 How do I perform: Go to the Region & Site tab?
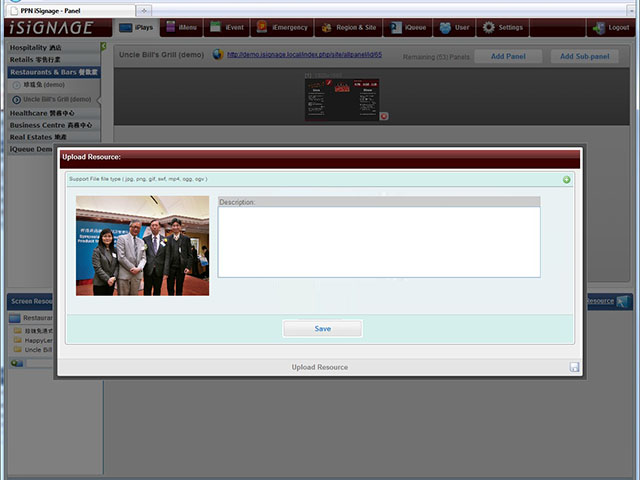[x=350, y=27]
